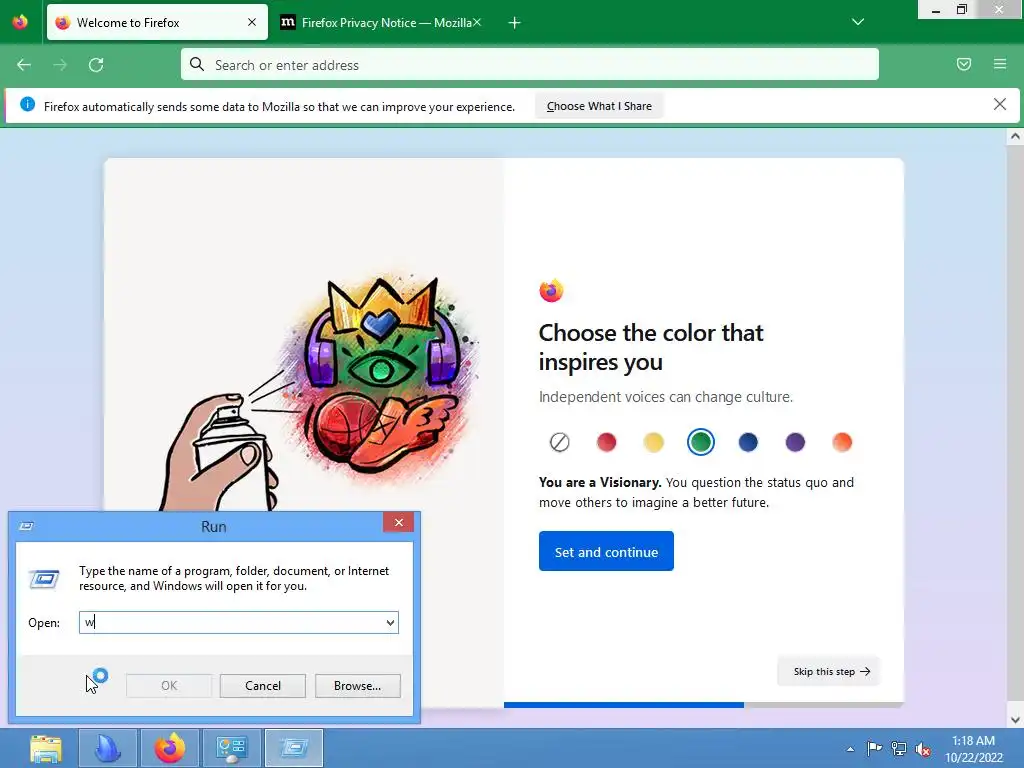Image resolution: width=1024 pixels, height=768 pixels.
Task: Choose the yellow colorway swatch
Action: pyautogui.click(x=654, y=442)
